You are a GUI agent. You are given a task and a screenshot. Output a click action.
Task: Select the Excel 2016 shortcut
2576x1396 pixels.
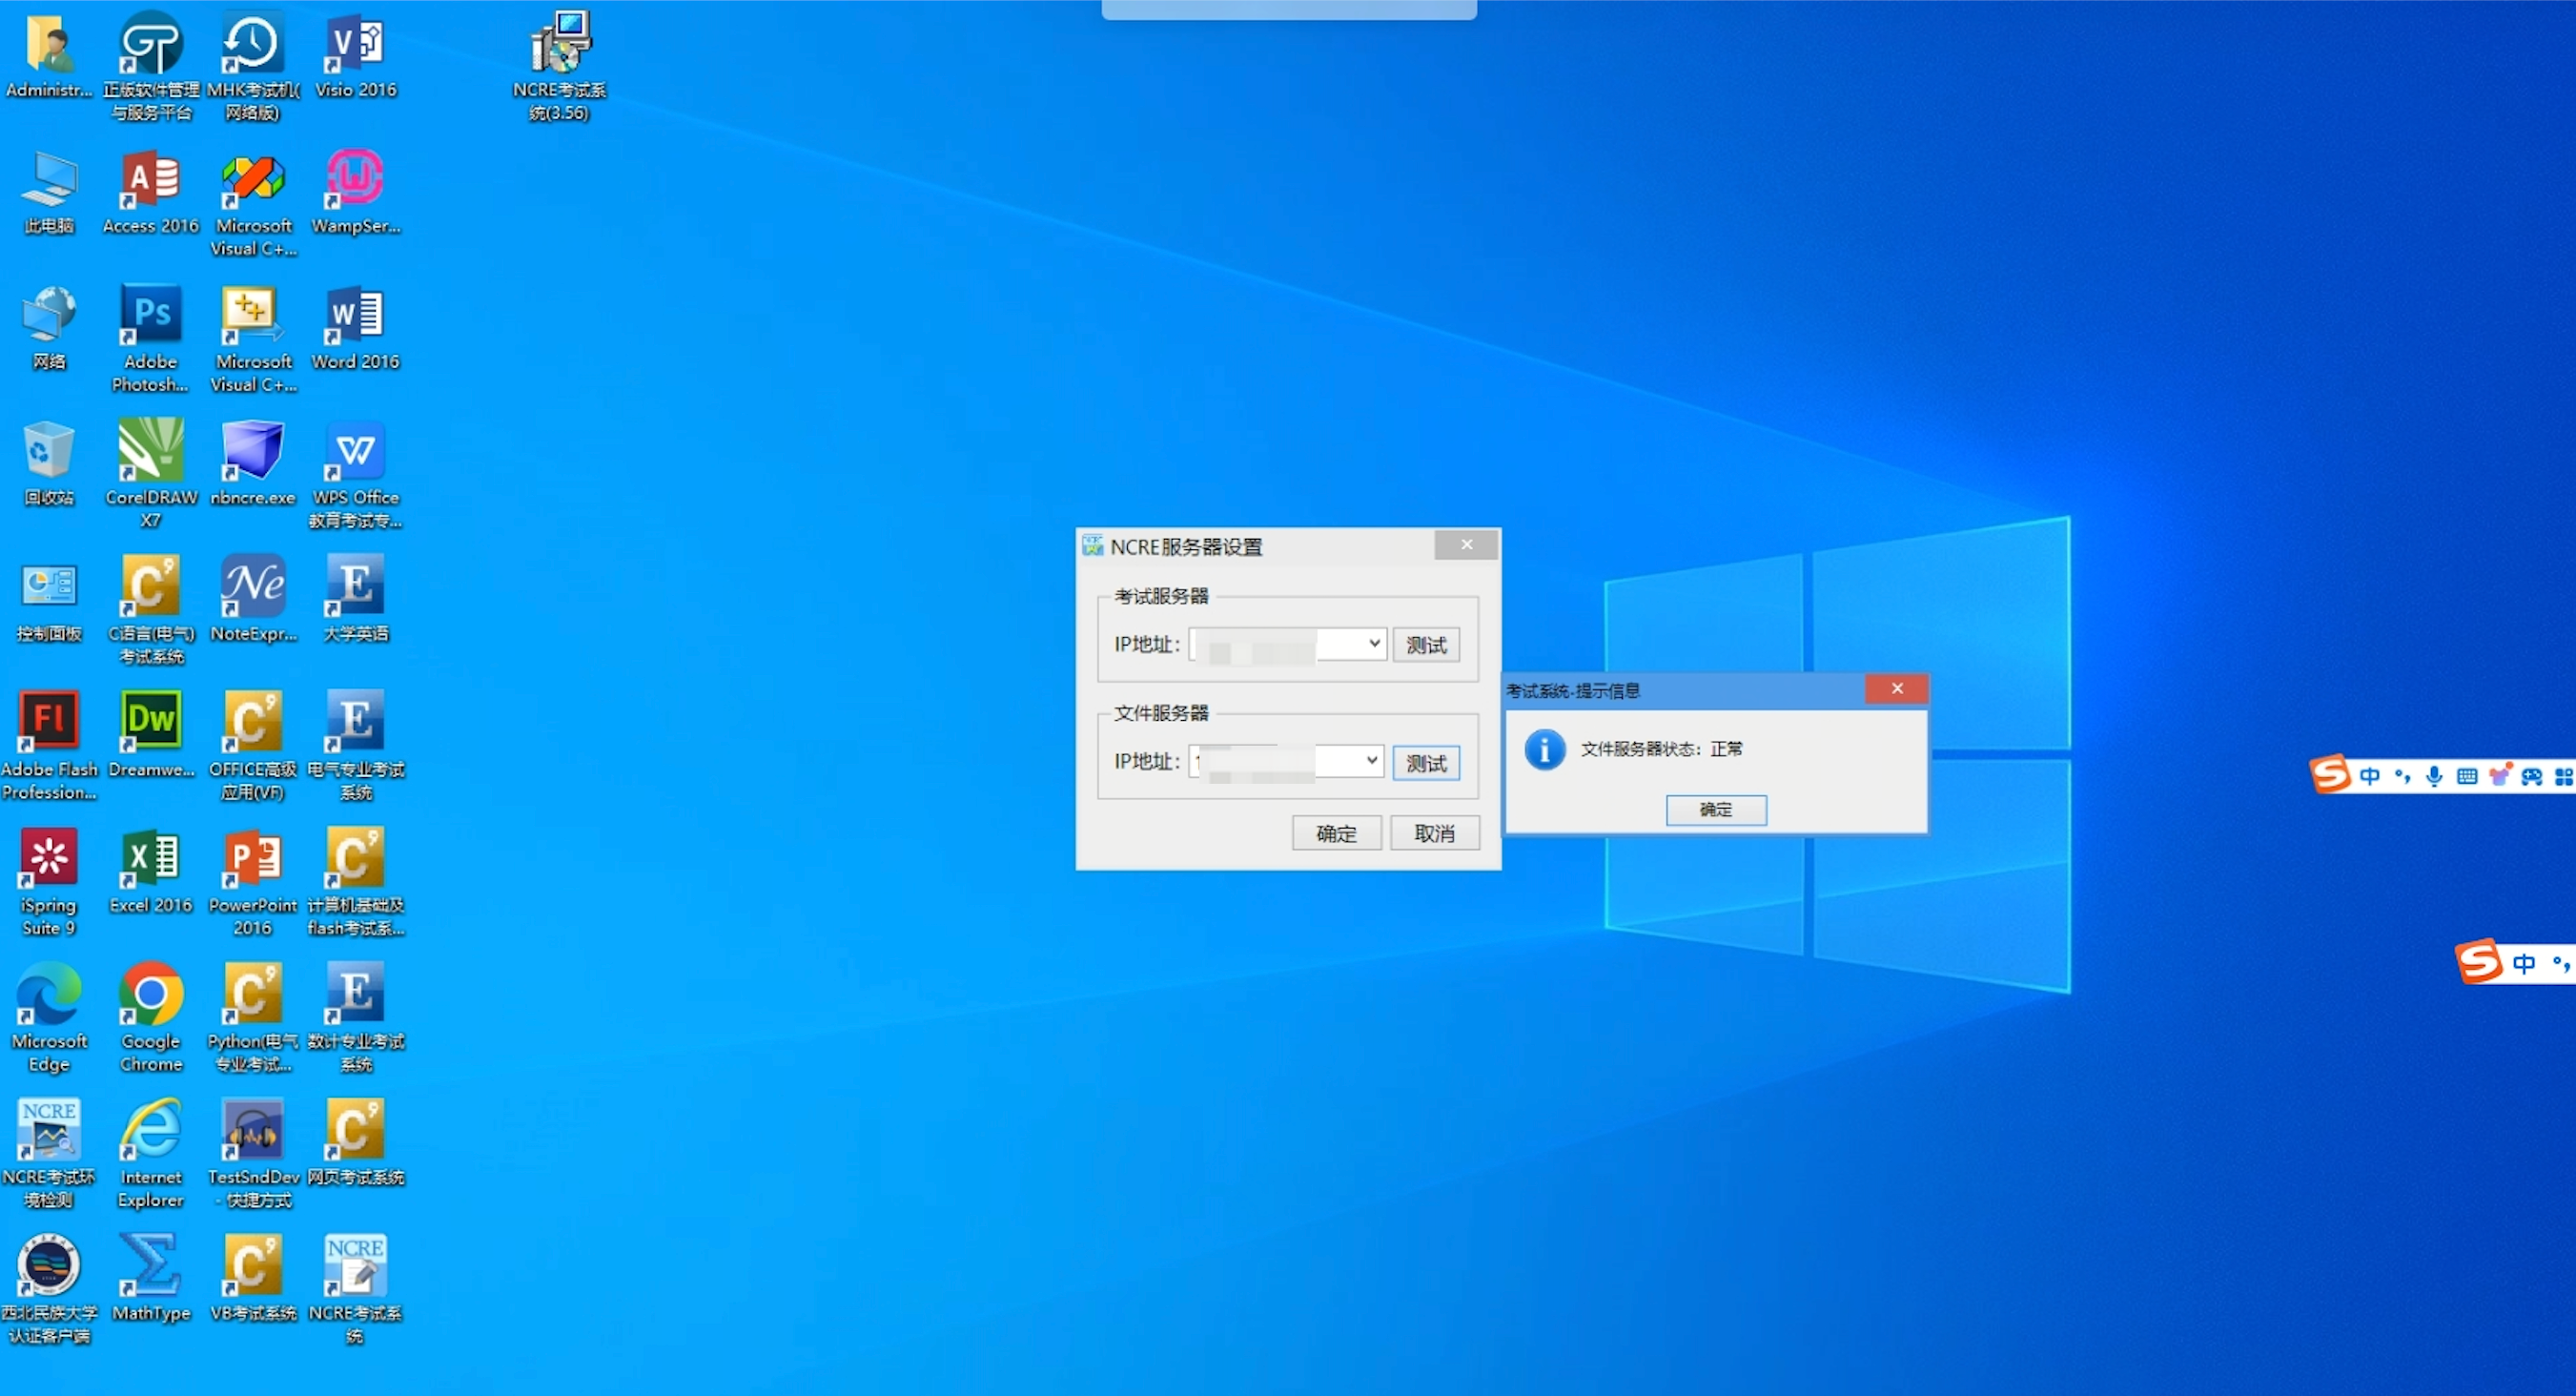tap(151, 872)
